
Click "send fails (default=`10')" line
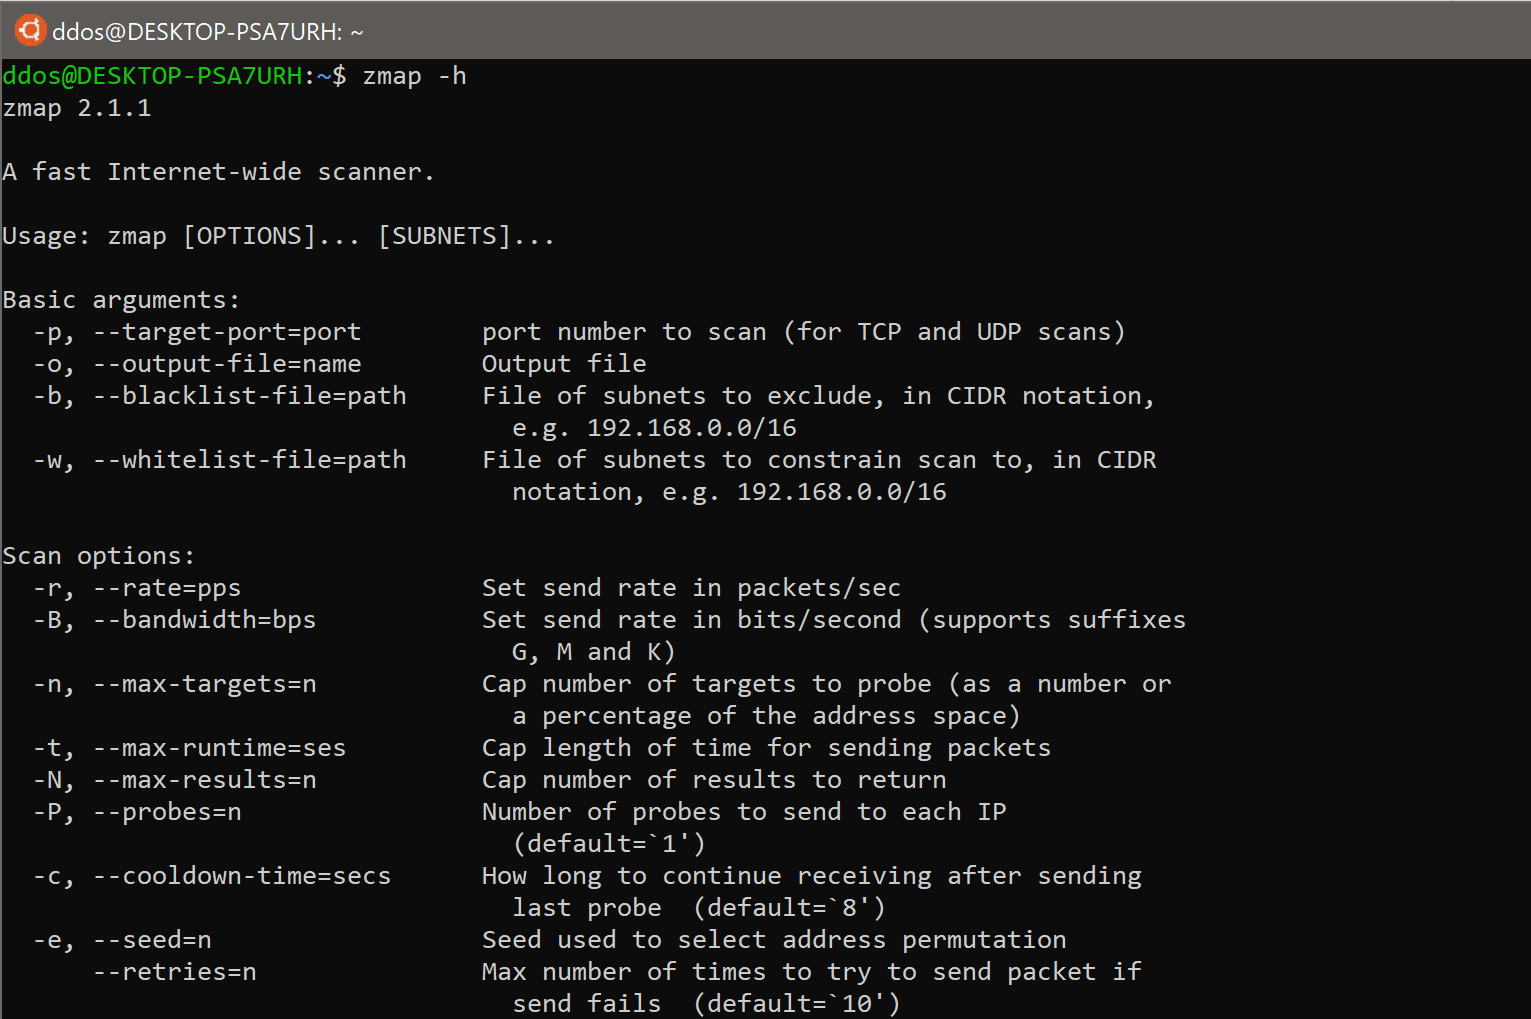[706, 1004]
